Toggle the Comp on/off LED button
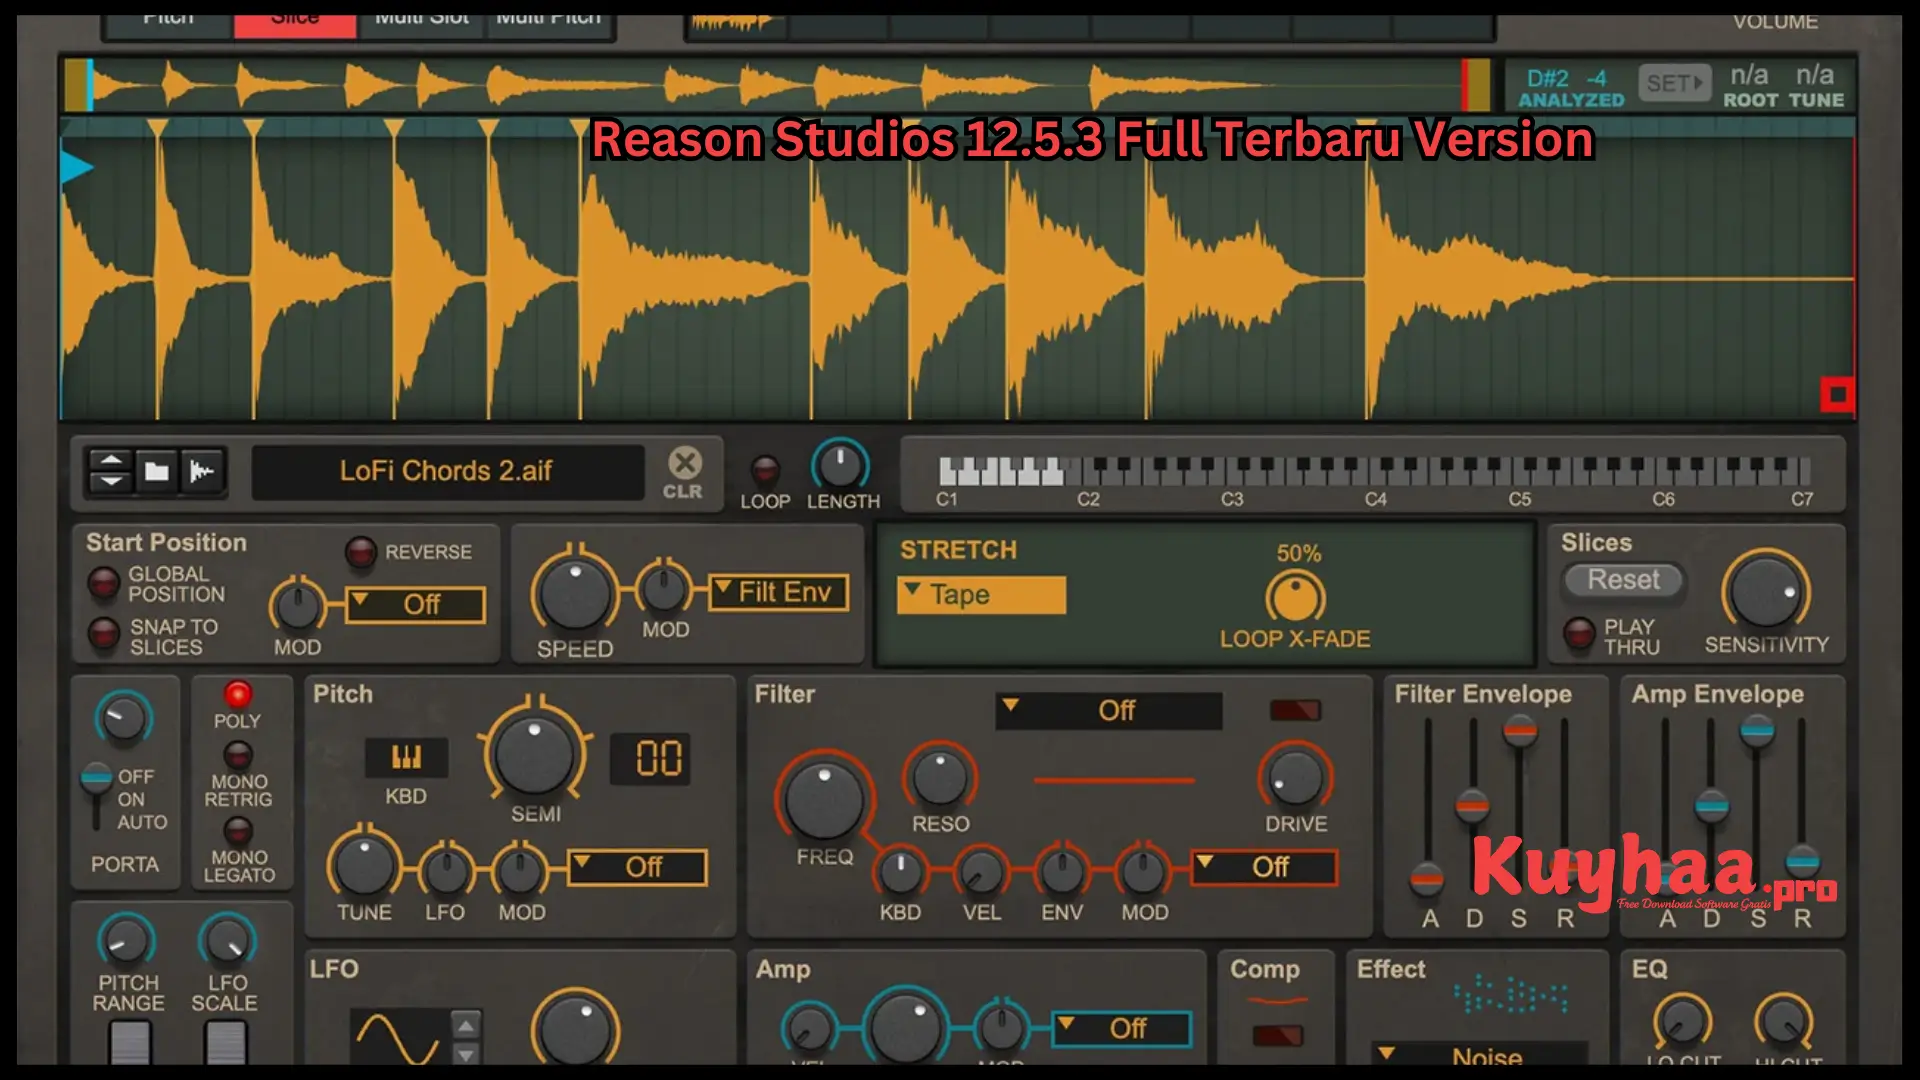1920x1080 pixels. [x=1277, y=1035]
